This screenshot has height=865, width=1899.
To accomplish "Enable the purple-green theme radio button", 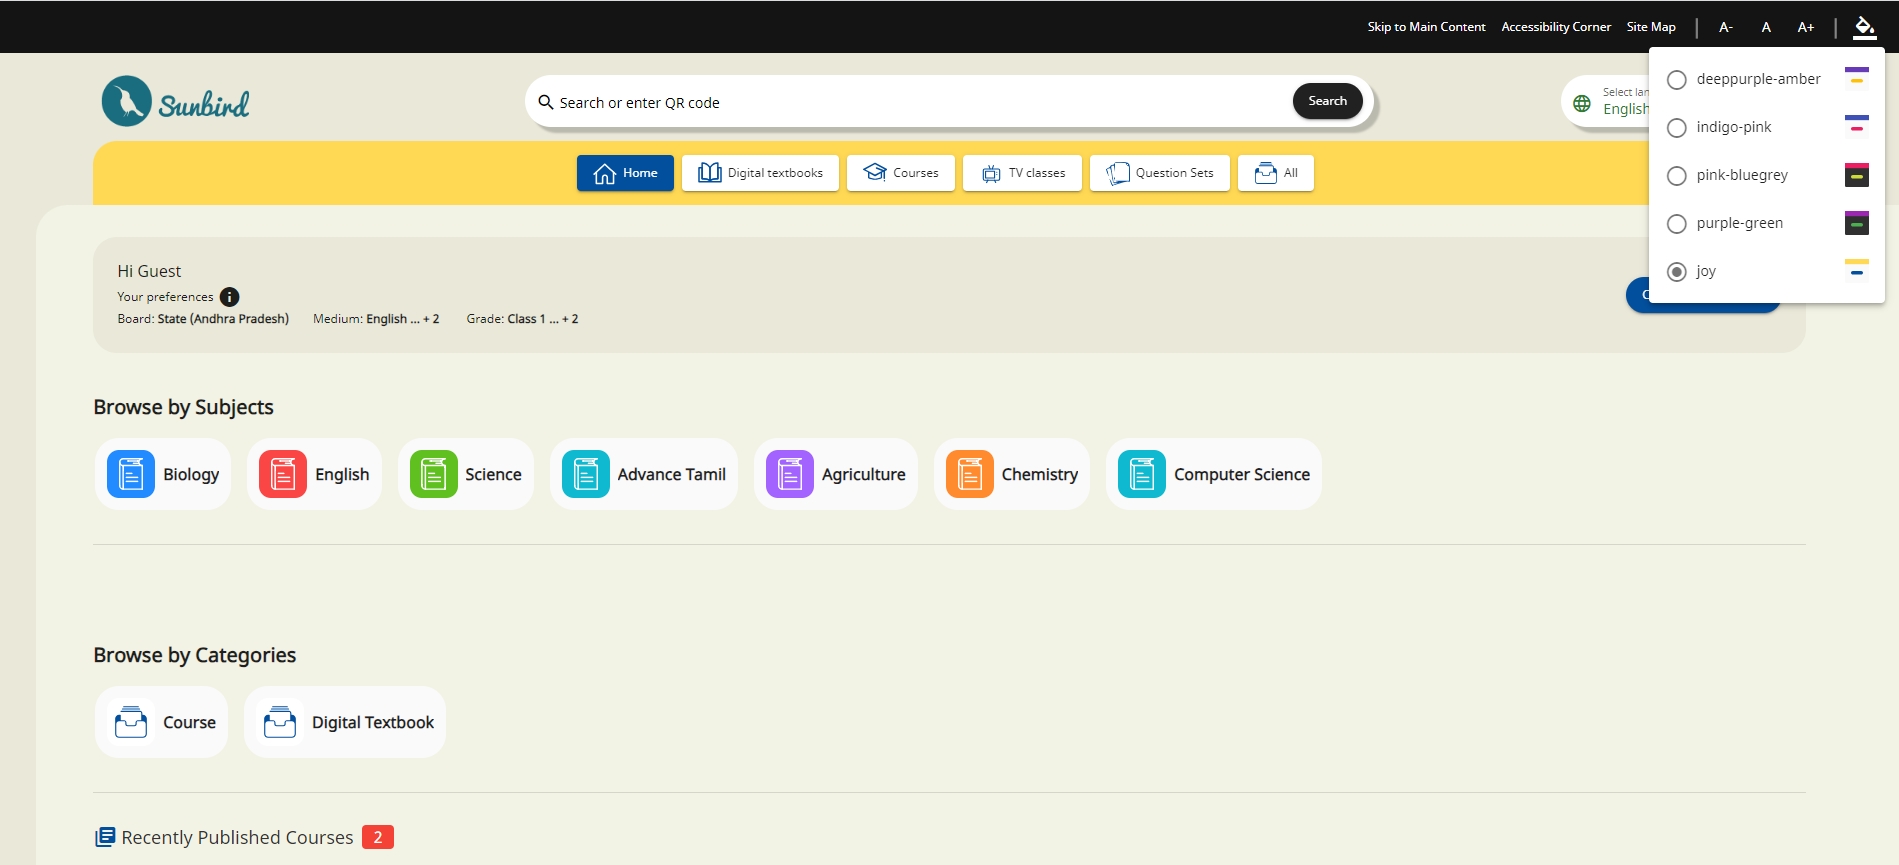I will click(x=1677, y=224).
